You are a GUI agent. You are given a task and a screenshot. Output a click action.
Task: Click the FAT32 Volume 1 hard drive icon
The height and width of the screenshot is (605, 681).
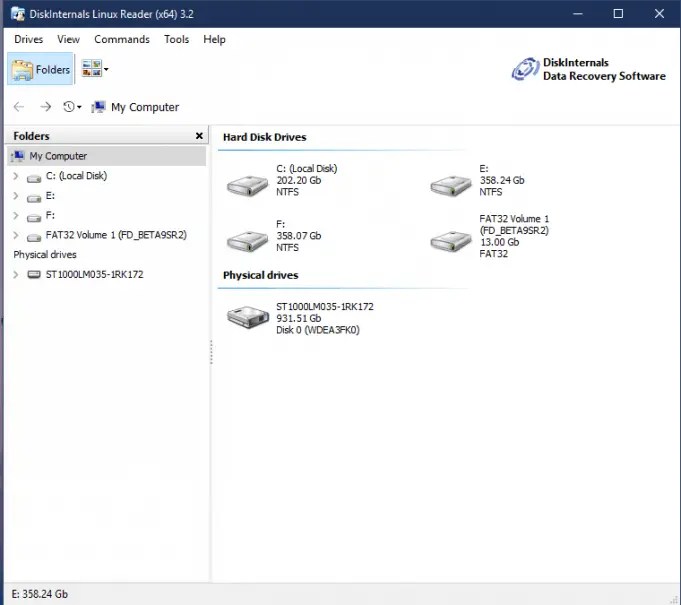(451, 240)
